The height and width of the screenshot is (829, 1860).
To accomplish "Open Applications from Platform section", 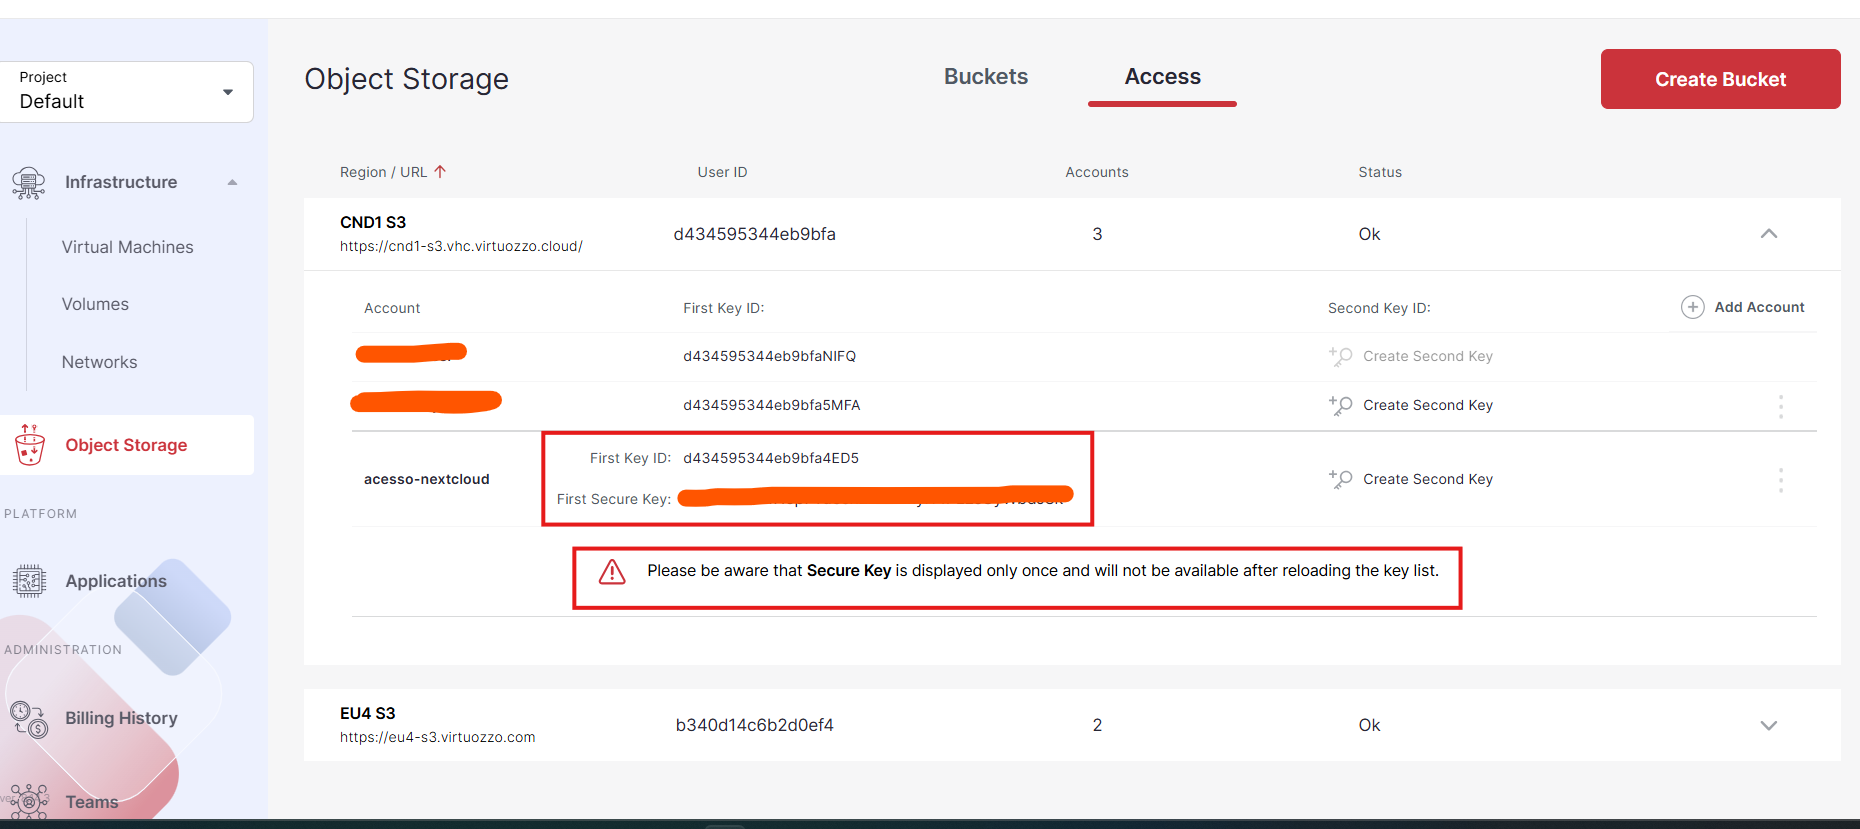I will 116,581.
